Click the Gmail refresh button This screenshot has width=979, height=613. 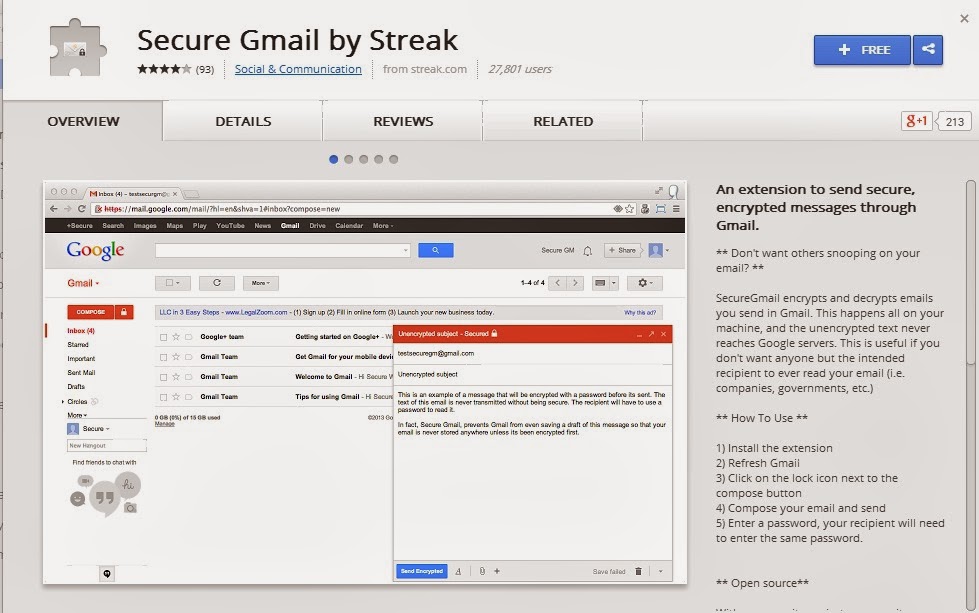point(217,283)
